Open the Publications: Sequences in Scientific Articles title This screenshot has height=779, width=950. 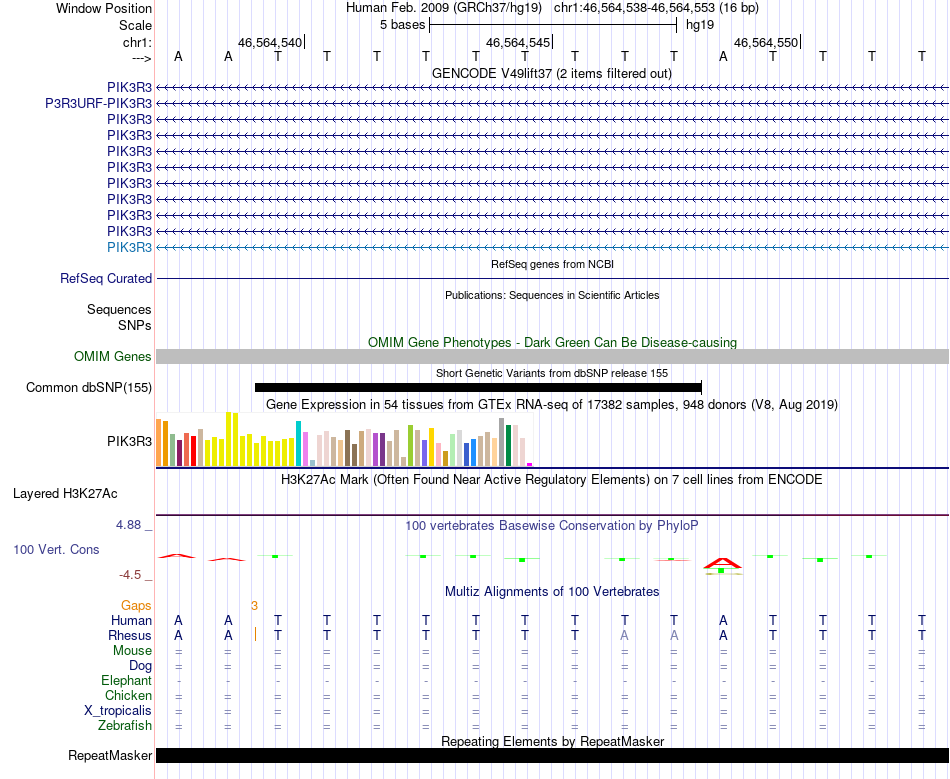552,295
